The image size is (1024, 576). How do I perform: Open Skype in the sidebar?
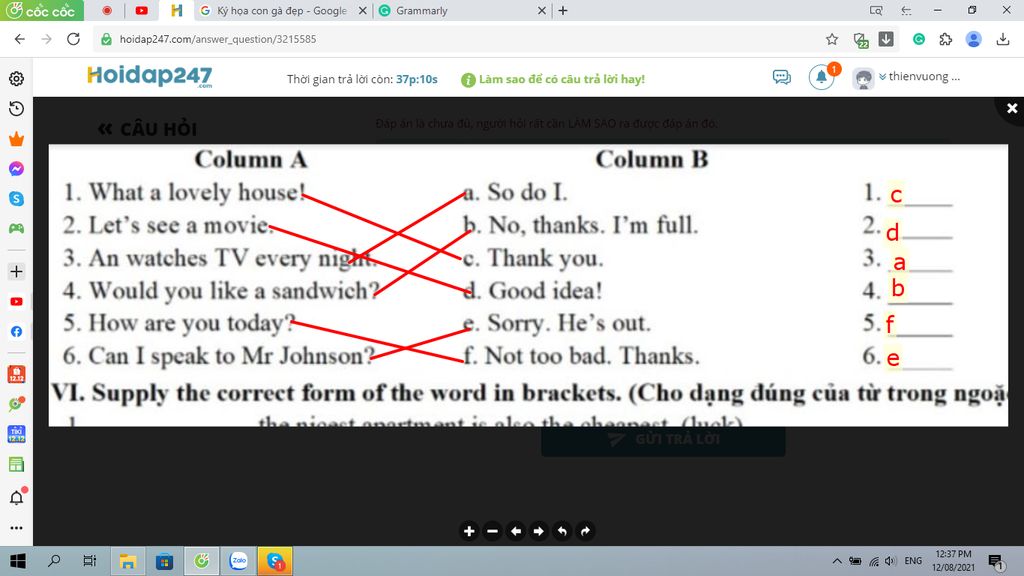[x=16, y=199]
